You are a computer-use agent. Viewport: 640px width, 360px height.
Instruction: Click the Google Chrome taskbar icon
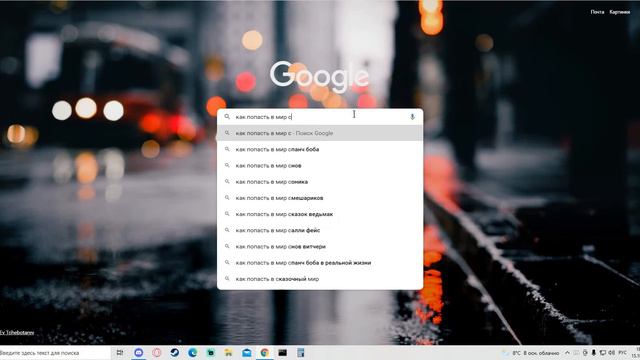point(264,353)
